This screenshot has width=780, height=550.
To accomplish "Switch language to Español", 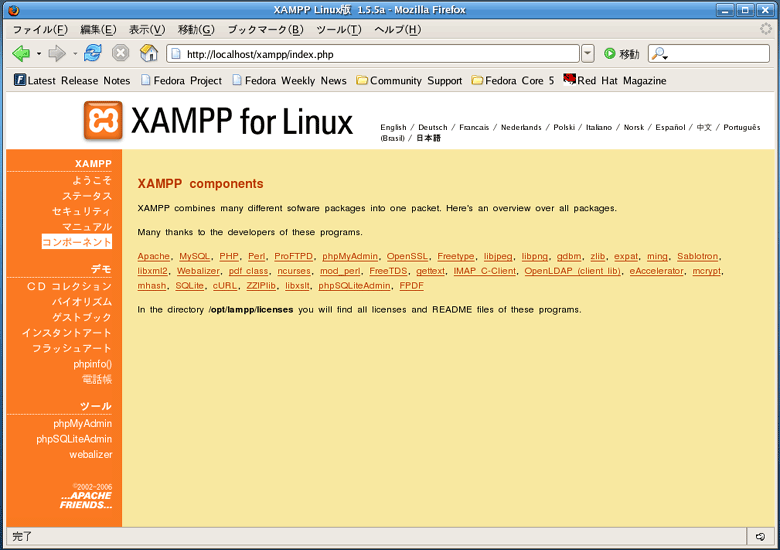I will click(670, 127).
